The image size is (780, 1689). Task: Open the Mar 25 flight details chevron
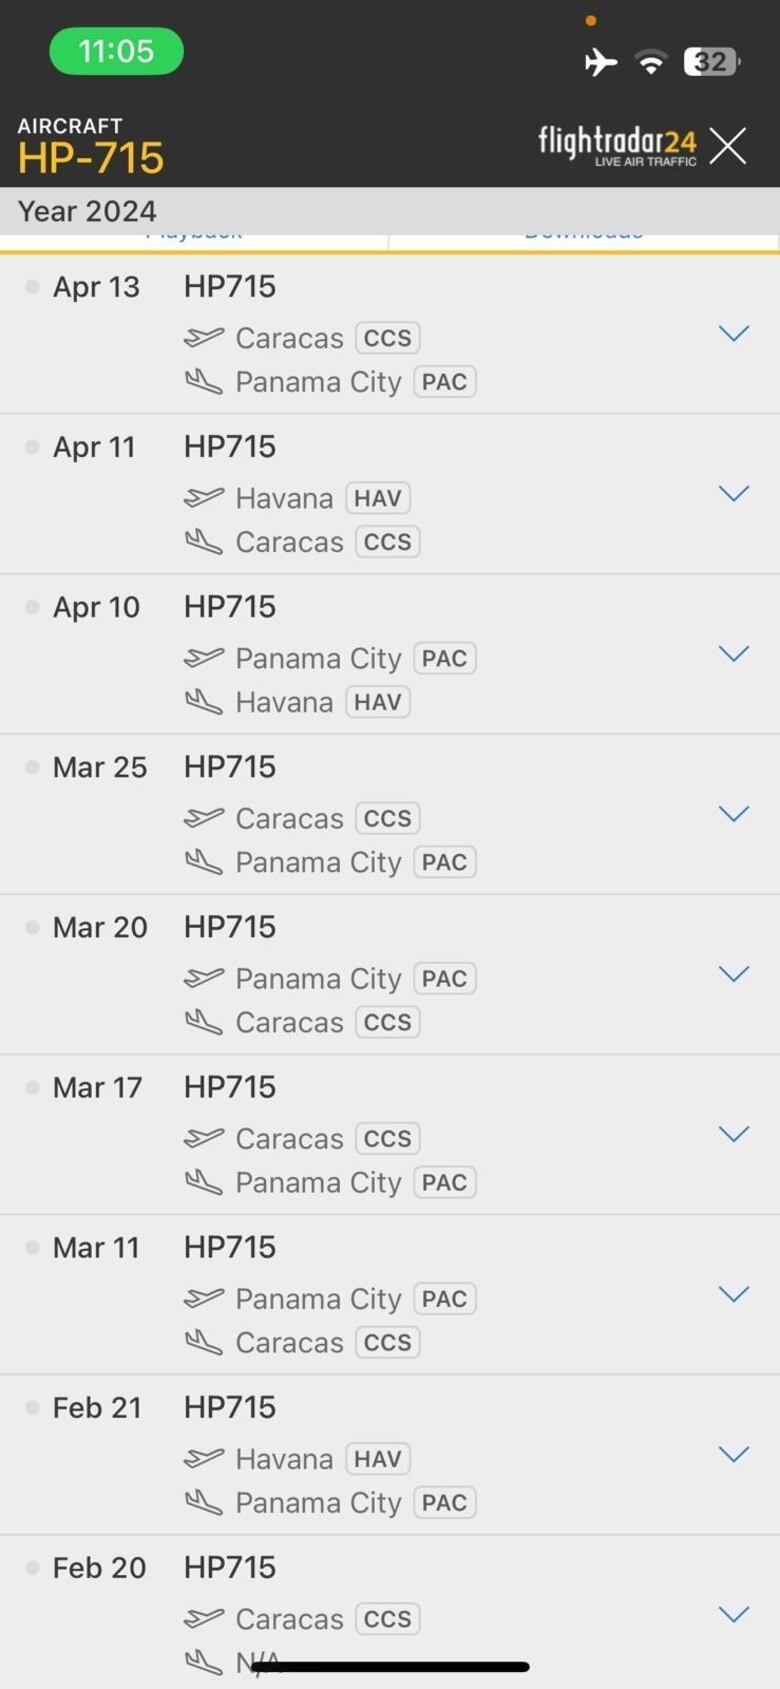733,814
